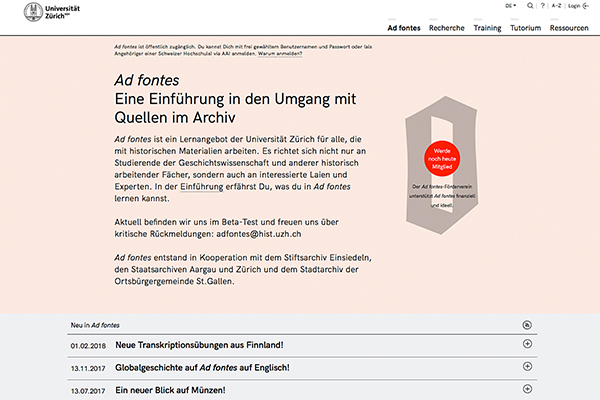The height and width of the screenshot is (400, 600).
Task: Open the A-Z index link
Action: point(556,6)
